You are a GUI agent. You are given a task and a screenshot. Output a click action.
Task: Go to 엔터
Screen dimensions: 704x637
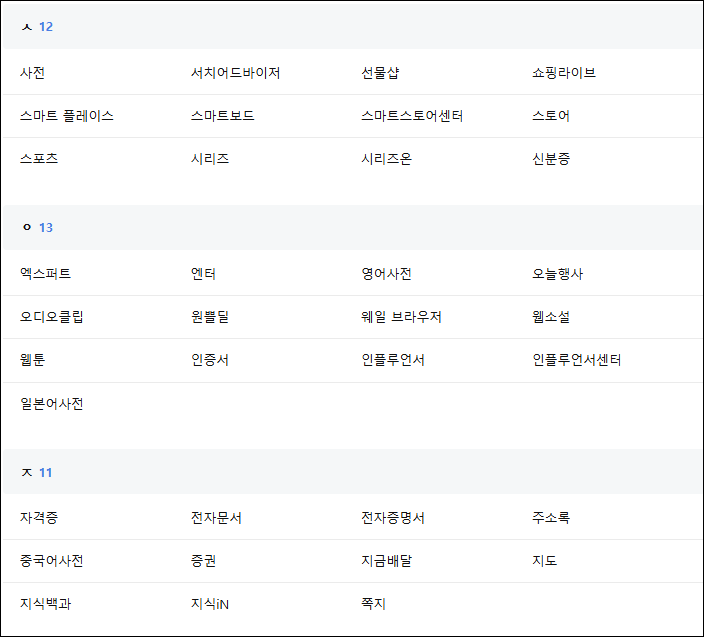(203, 273)
